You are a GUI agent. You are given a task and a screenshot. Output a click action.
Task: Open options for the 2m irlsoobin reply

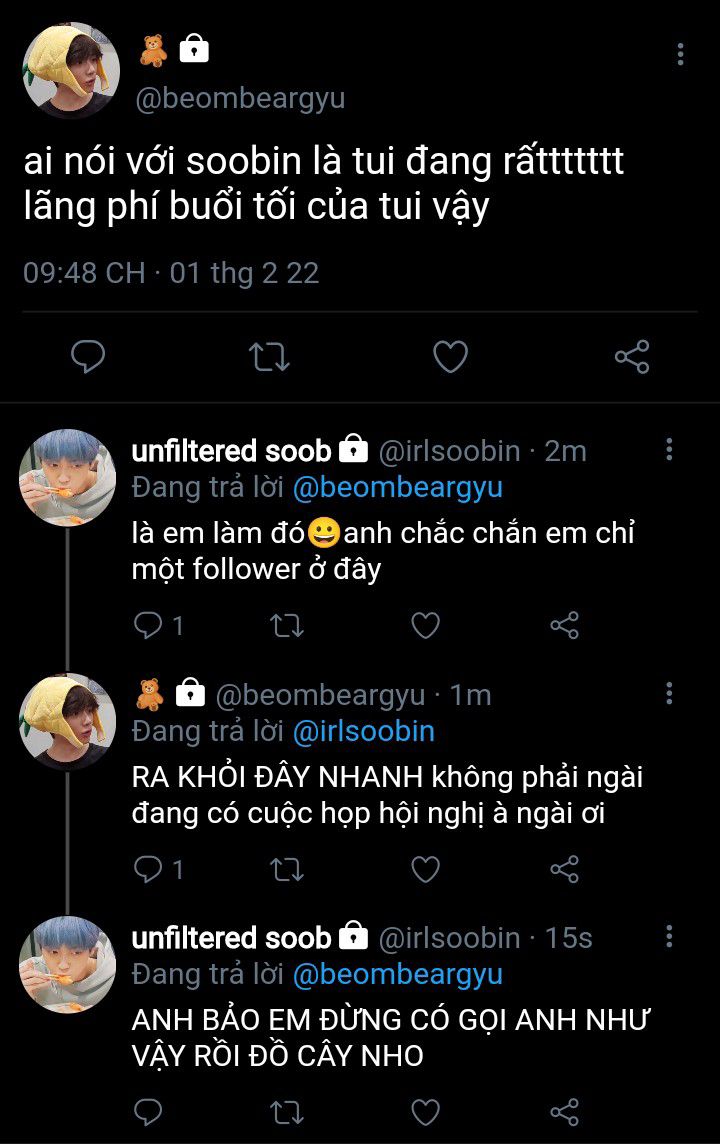(669, 450)
